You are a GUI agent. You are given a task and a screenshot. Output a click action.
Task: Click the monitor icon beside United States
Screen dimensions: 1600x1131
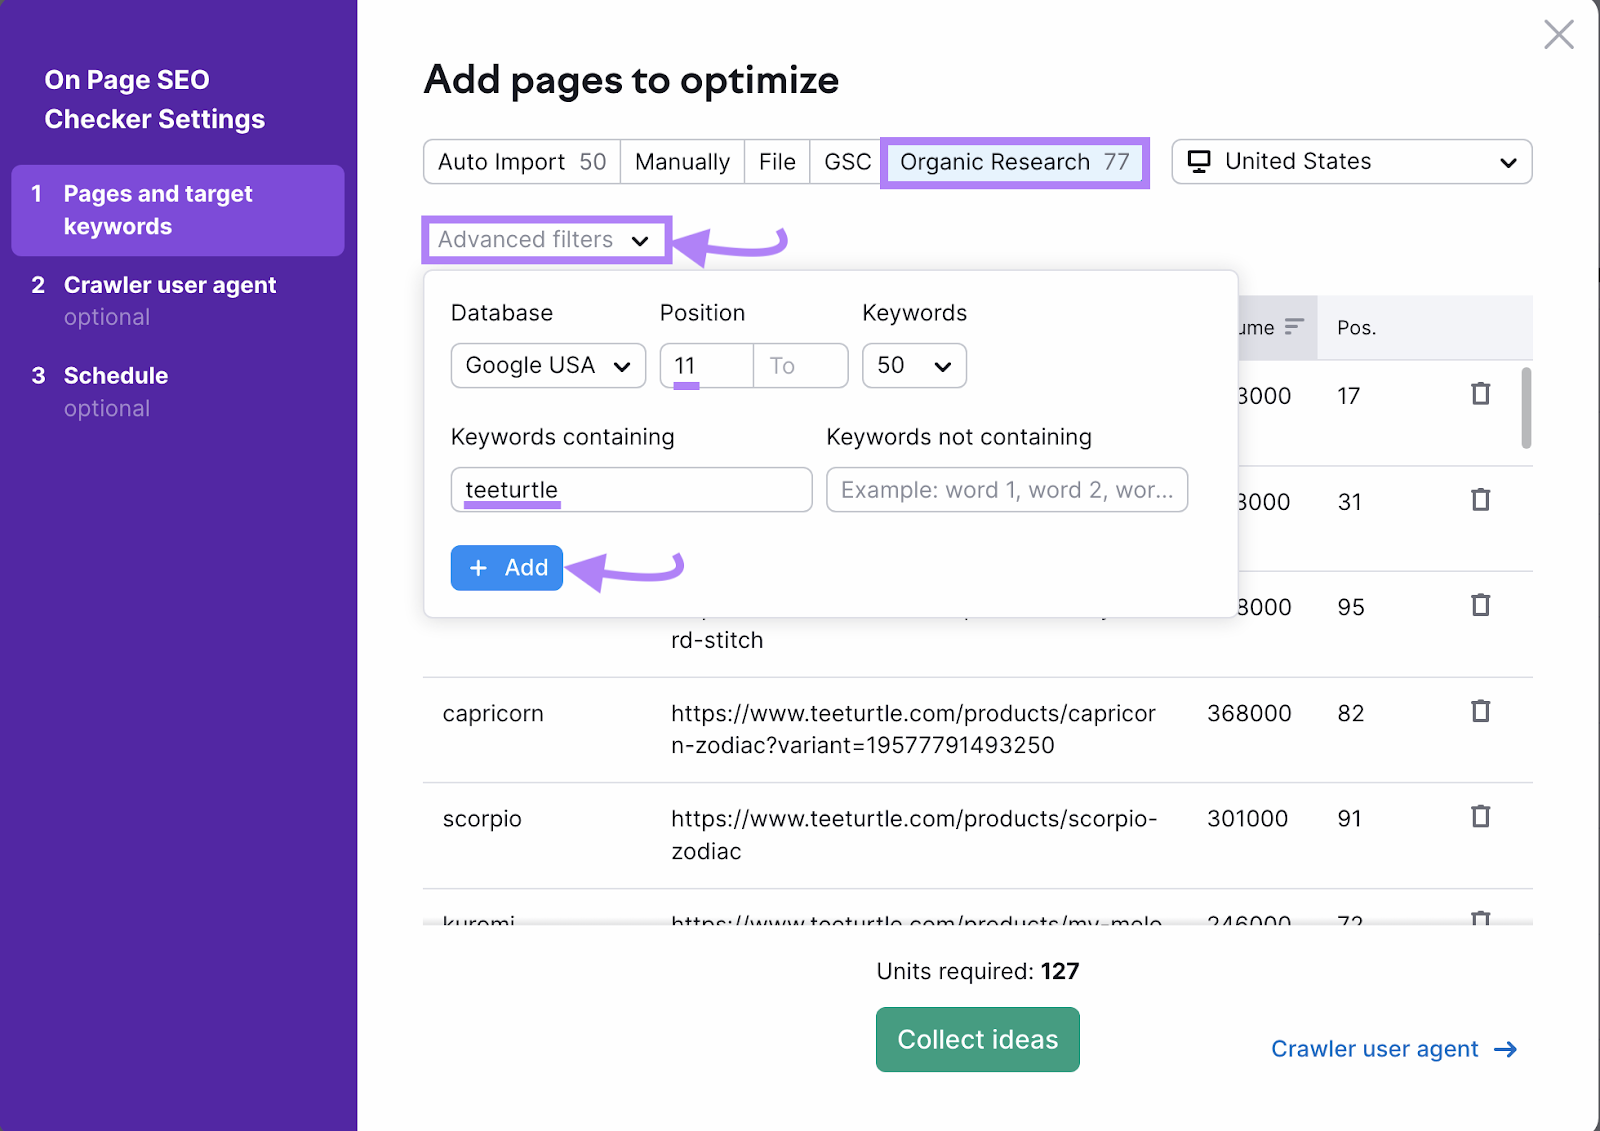coord(1199,161)
